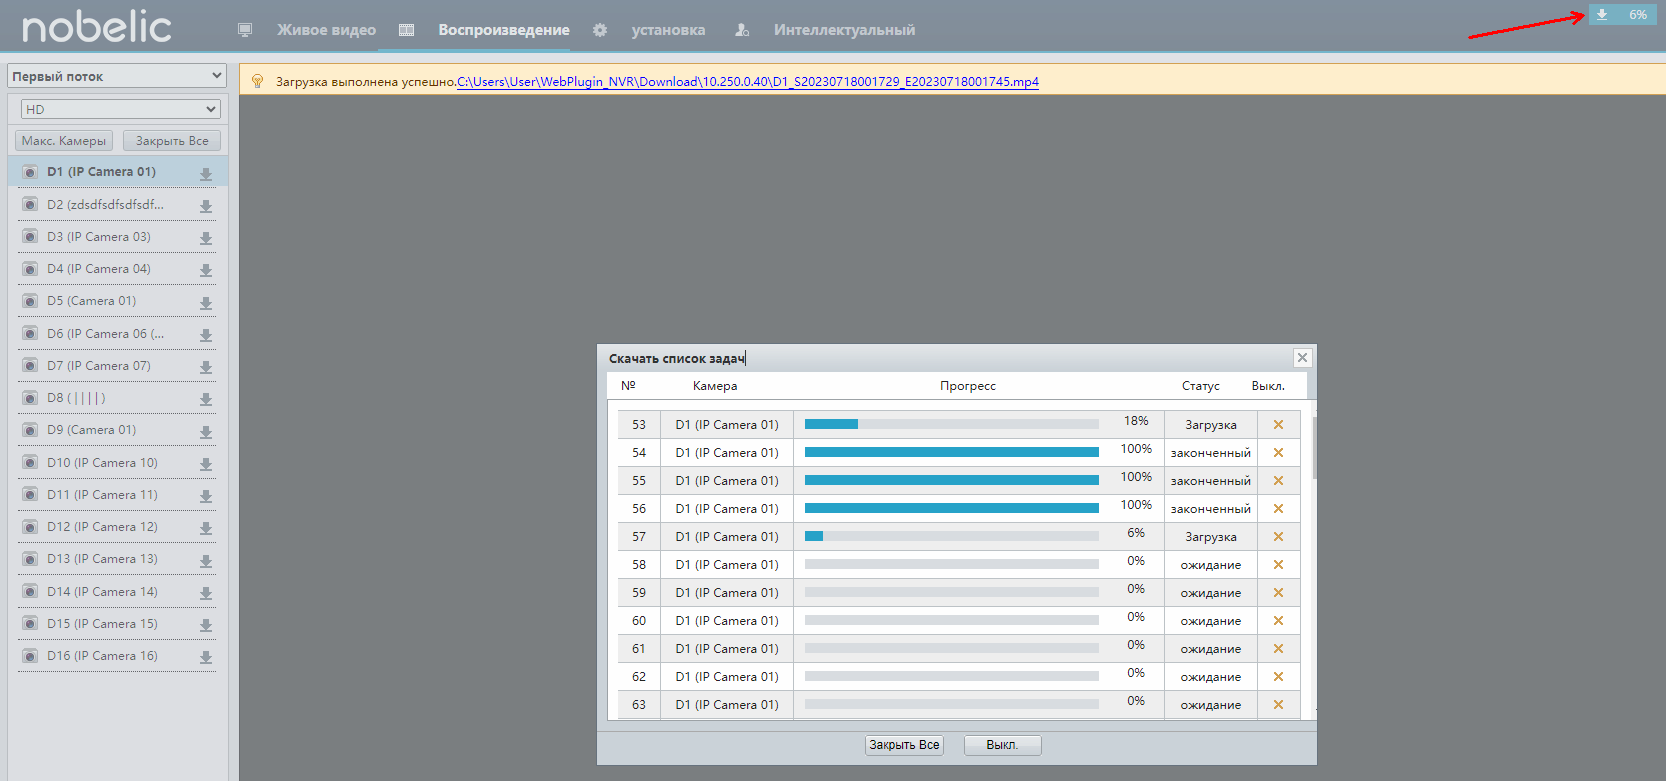Open the Живое видео tab
The width and height of the screenshot is (1666, 781).
pos(326,30)
